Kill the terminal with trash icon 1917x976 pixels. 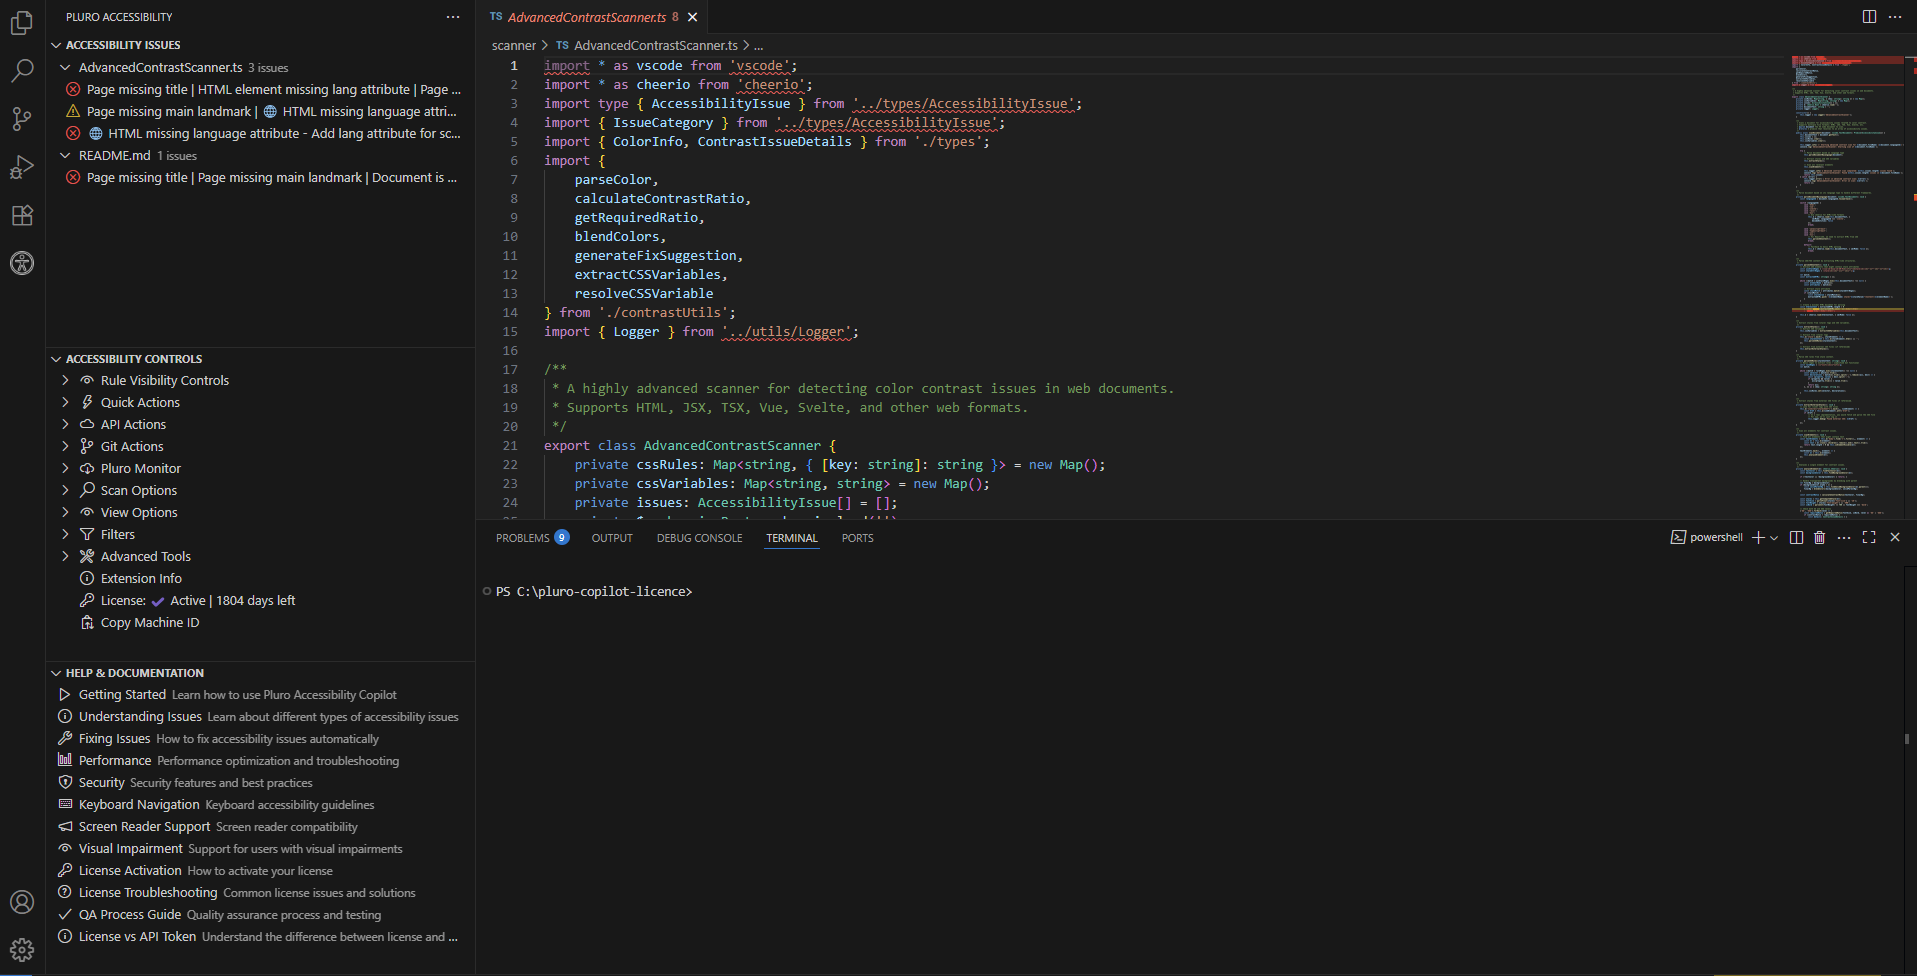point(1819,538)
